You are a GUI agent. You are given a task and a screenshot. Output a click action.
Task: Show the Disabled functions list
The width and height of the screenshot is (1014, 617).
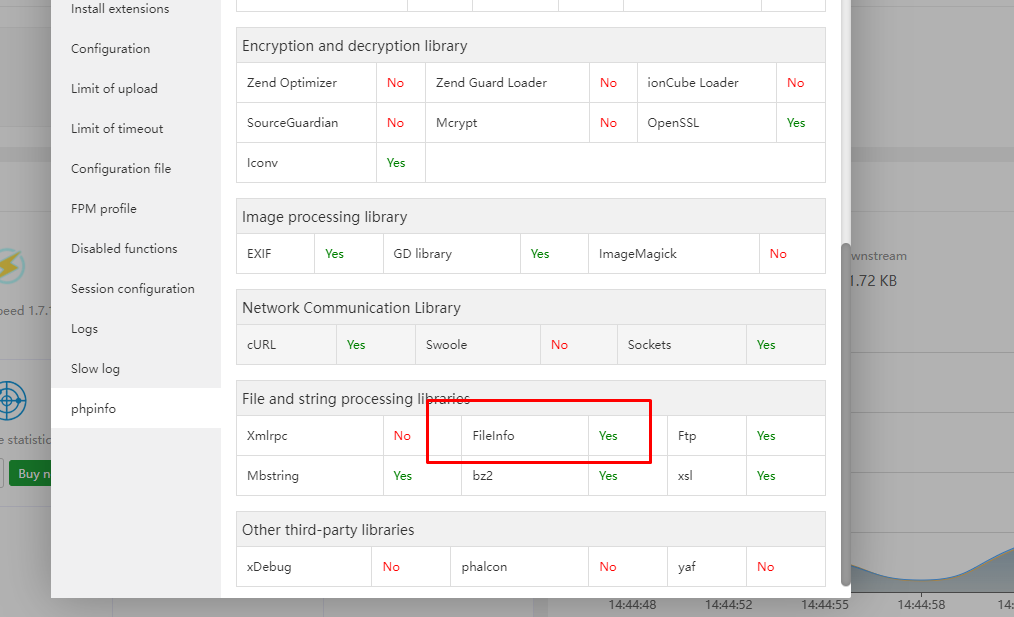(124, 249)
